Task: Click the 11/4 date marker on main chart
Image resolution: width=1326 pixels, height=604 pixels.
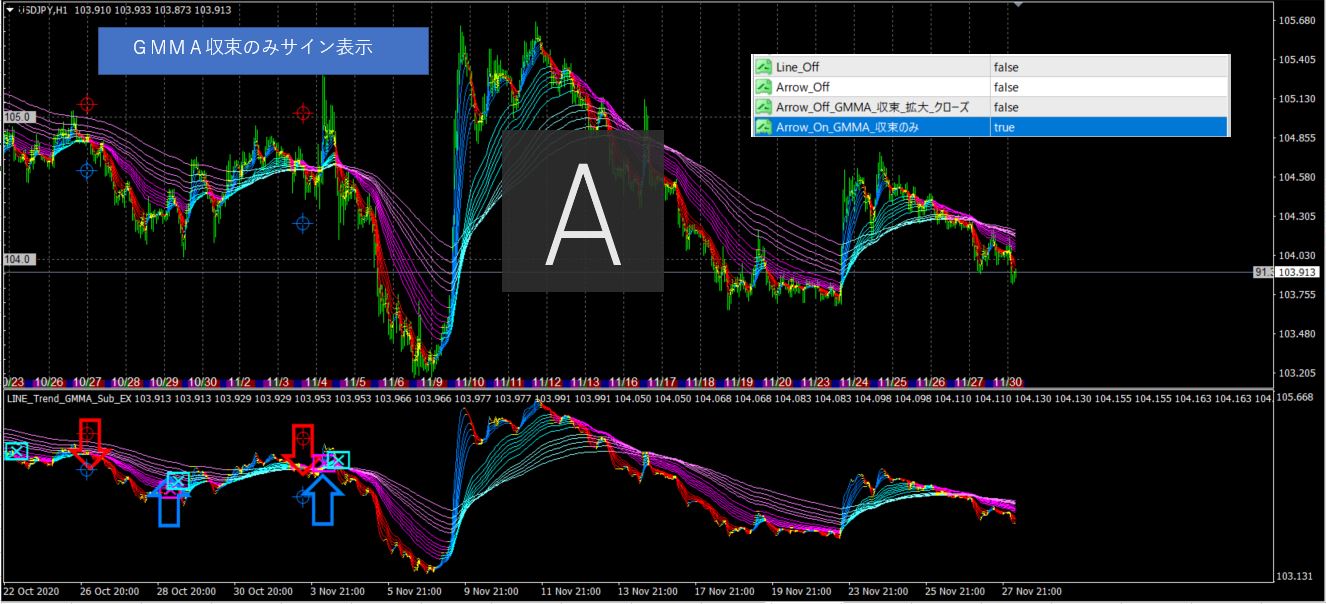Action: [x=317, y=382]
